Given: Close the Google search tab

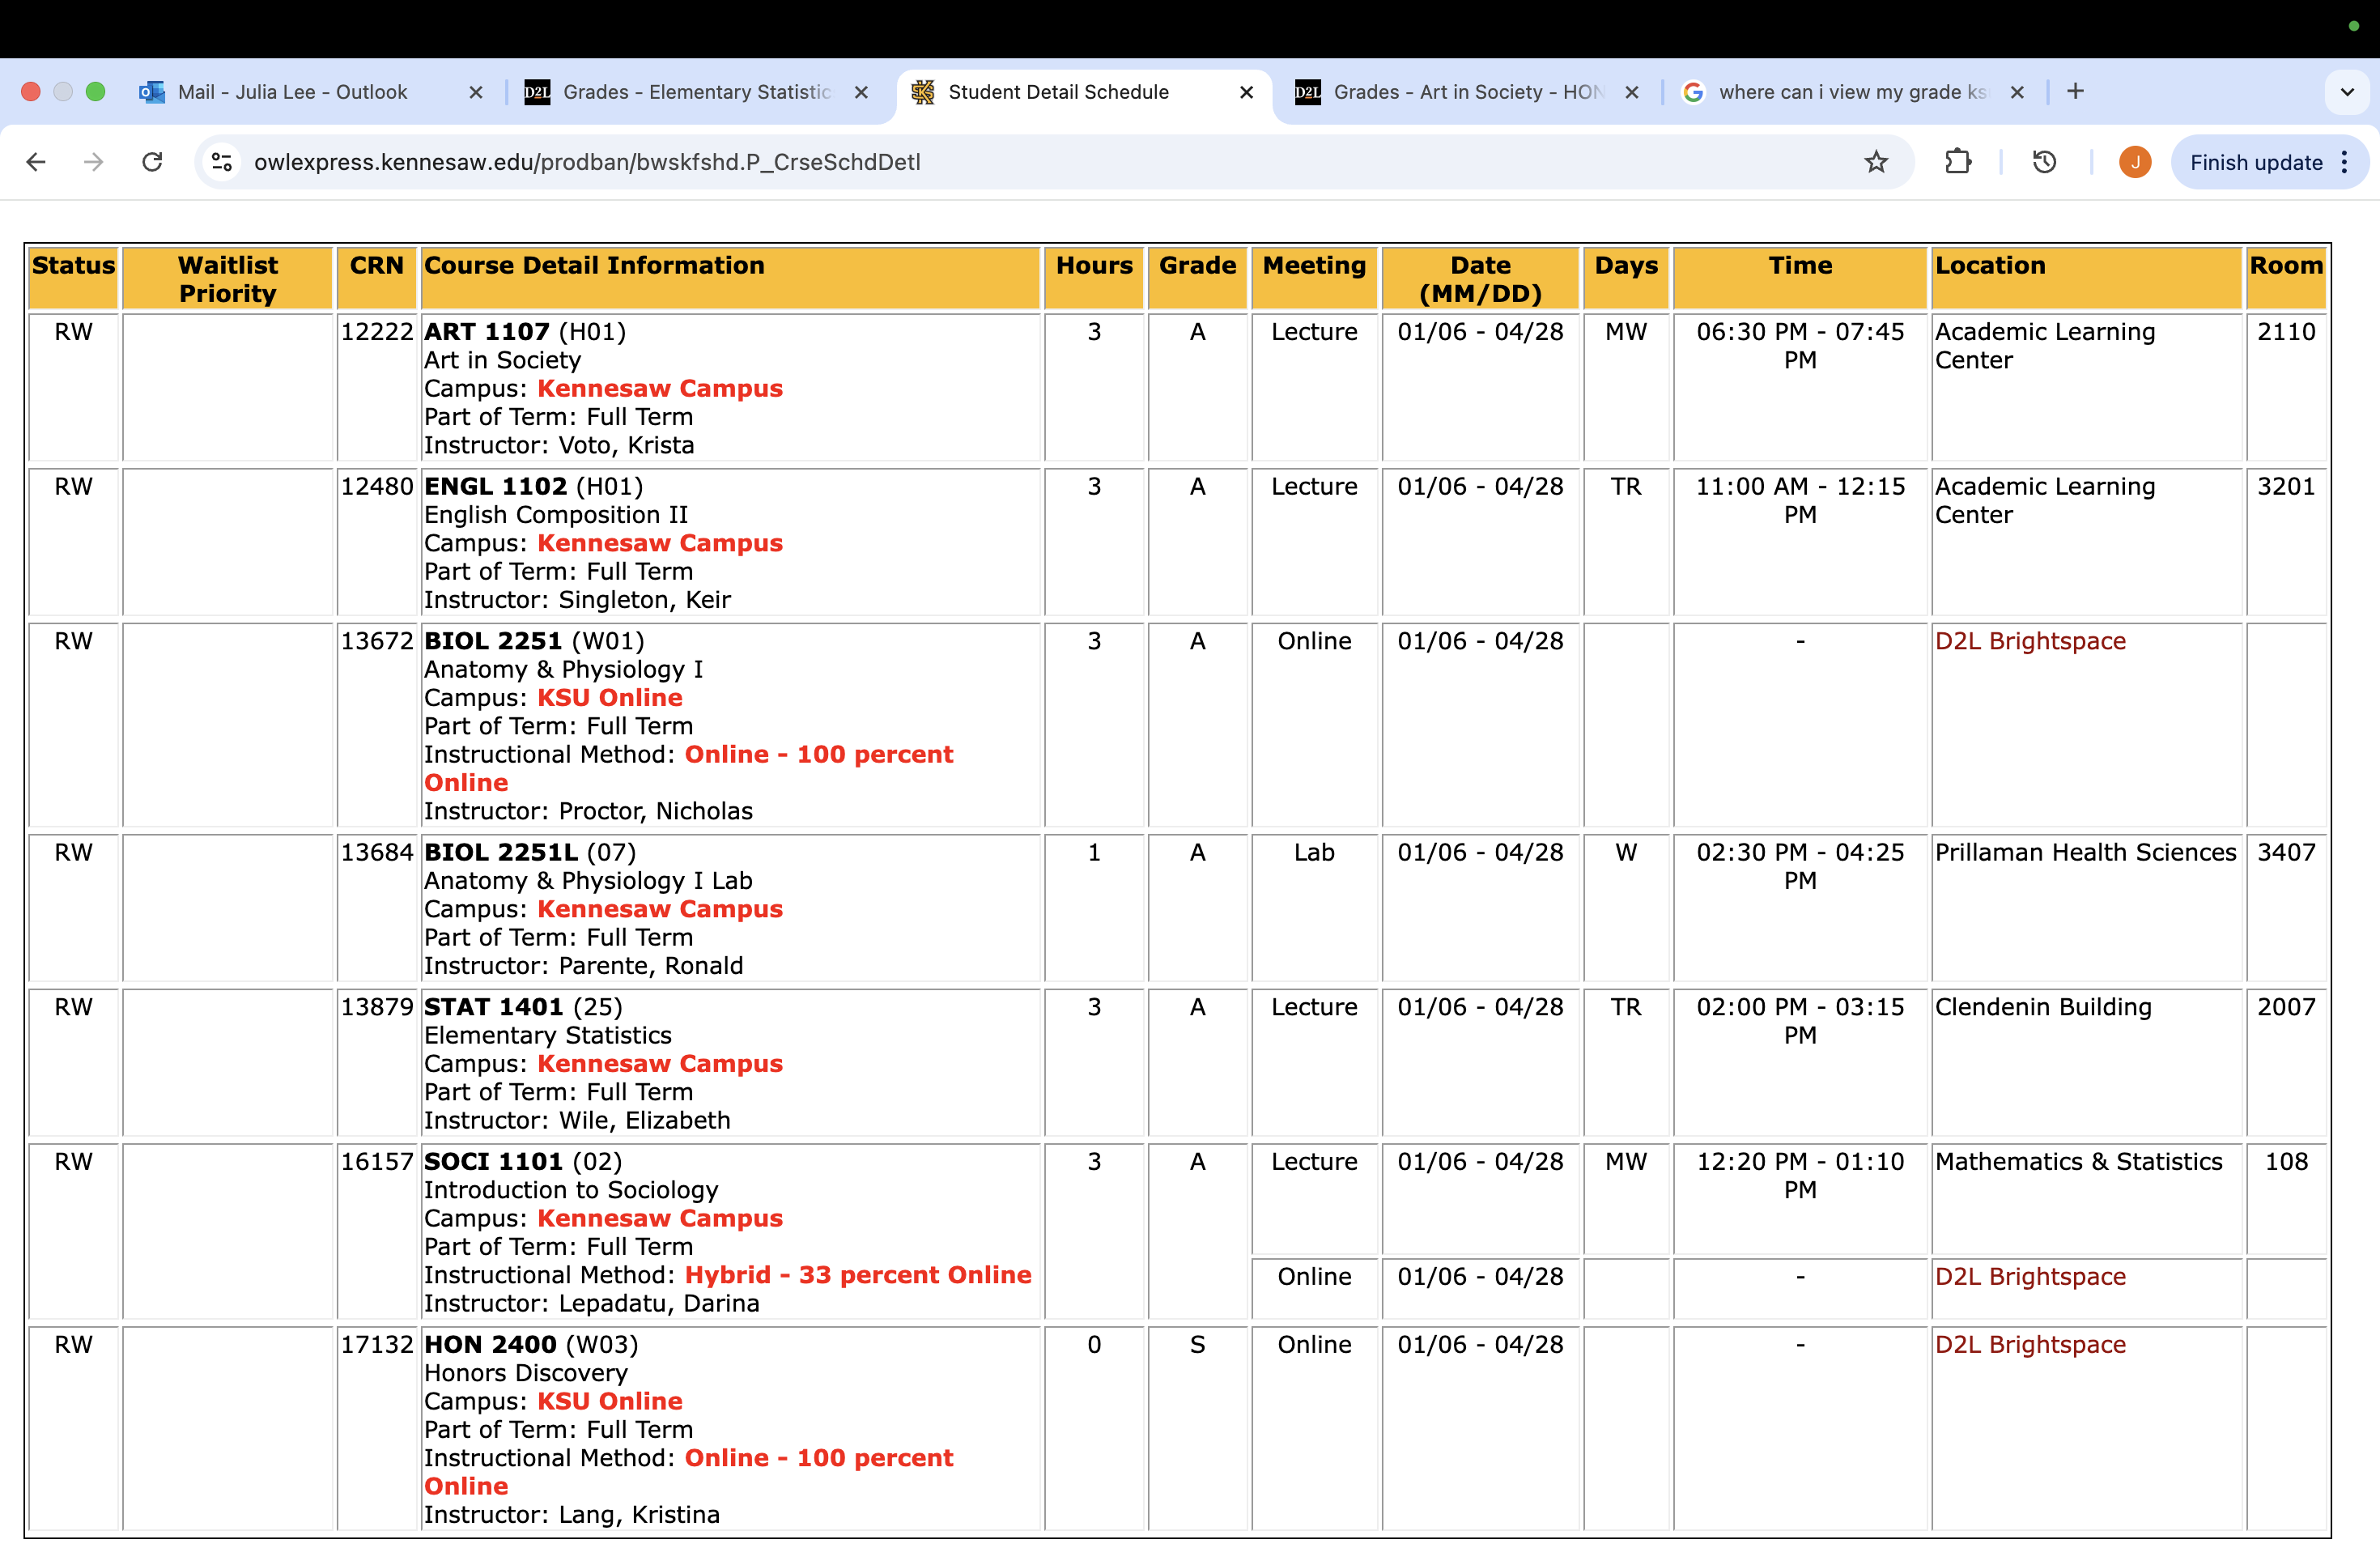Looking at the screenshot, I should tap(2017, 92).
